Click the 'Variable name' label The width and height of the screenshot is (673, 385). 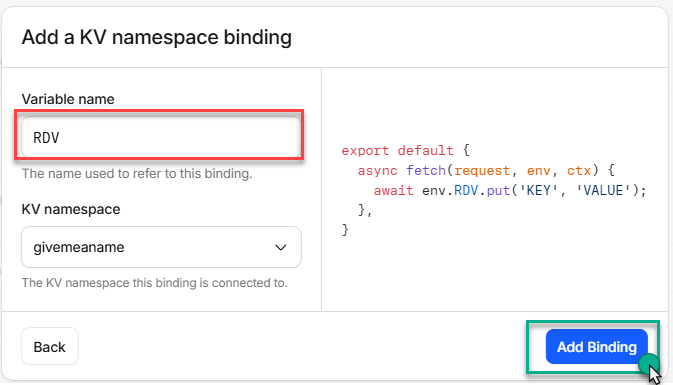68,99
